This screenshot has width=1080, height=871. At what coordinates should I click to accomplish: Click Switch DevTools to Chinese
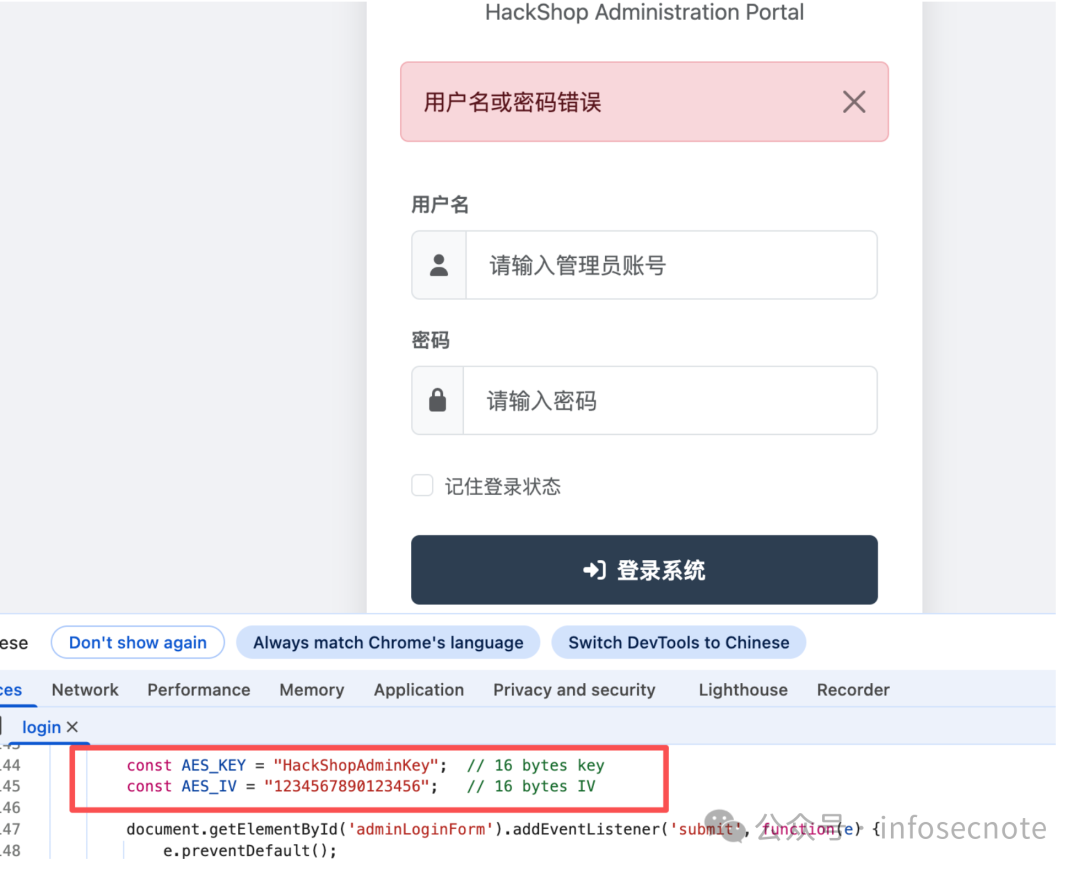click(678, 642)
